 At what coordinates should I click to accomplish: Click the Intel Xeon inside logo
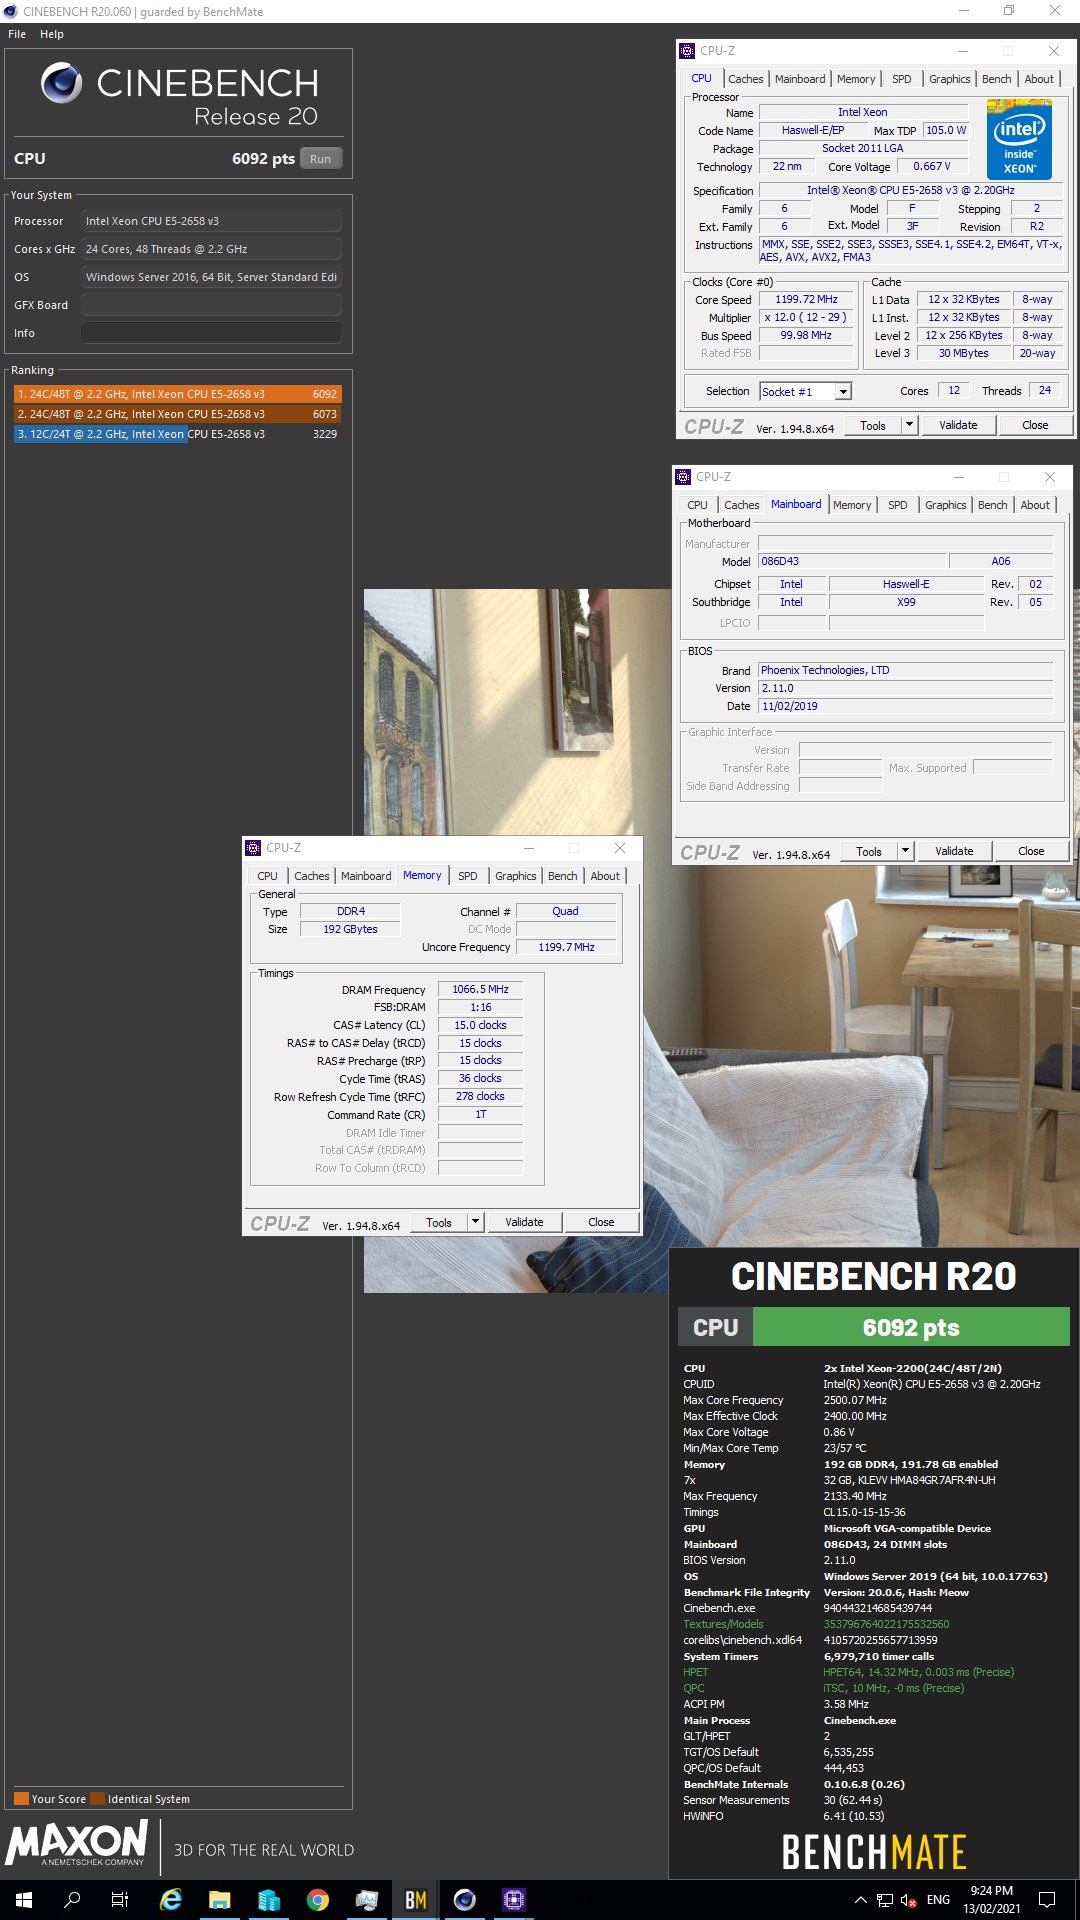click(1019, 139)
